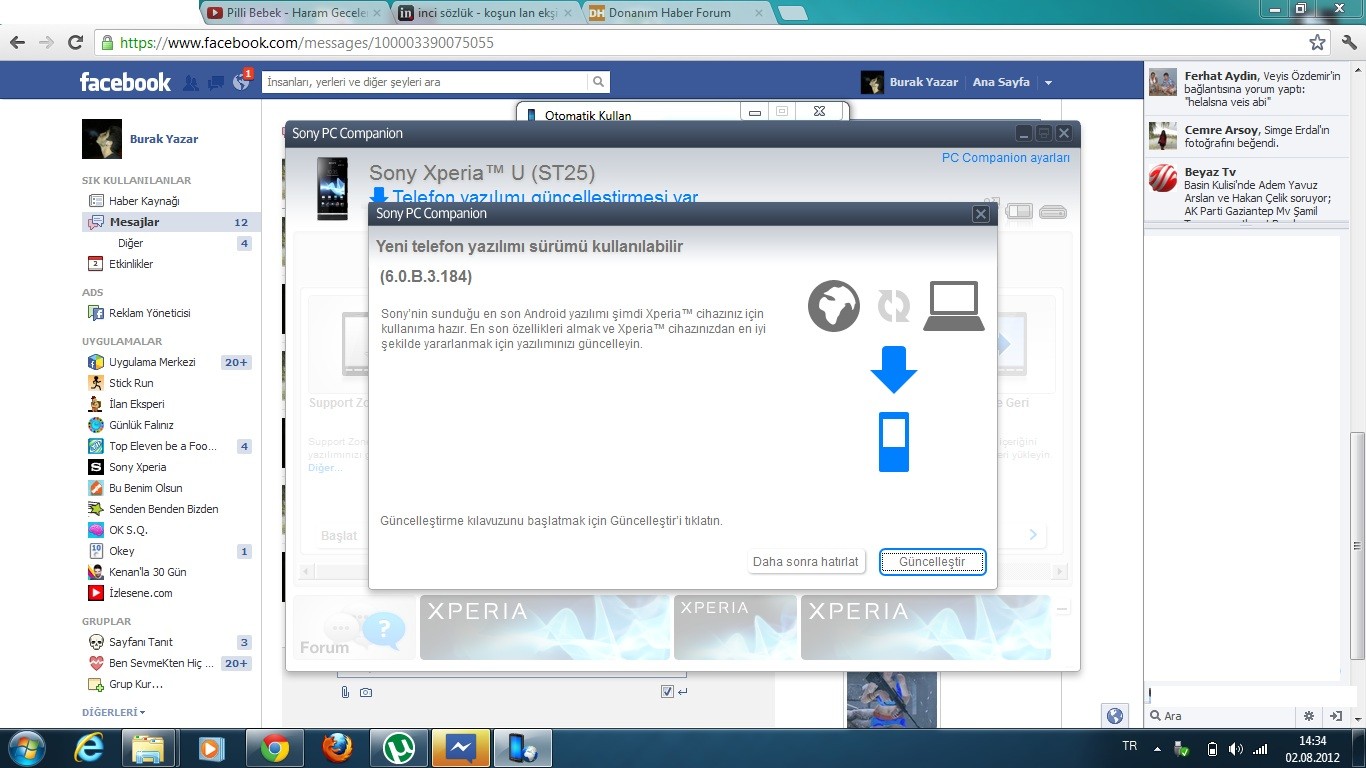Focus the Facebook search input field
The height and width of the screenshot is (768, 1366).
click(425, 82)
